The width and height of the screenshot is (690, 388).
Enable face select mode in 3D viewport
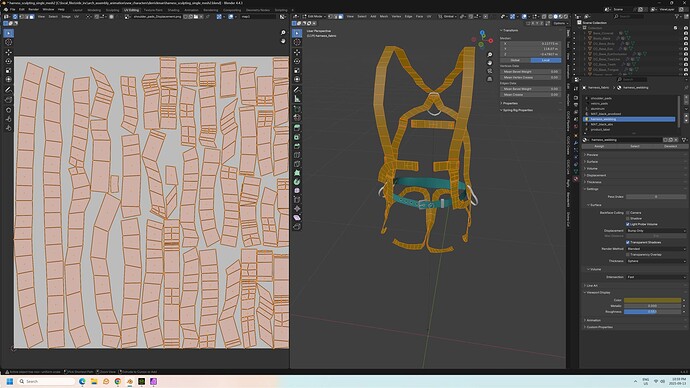pyautogui.click(x=340, y=16)
